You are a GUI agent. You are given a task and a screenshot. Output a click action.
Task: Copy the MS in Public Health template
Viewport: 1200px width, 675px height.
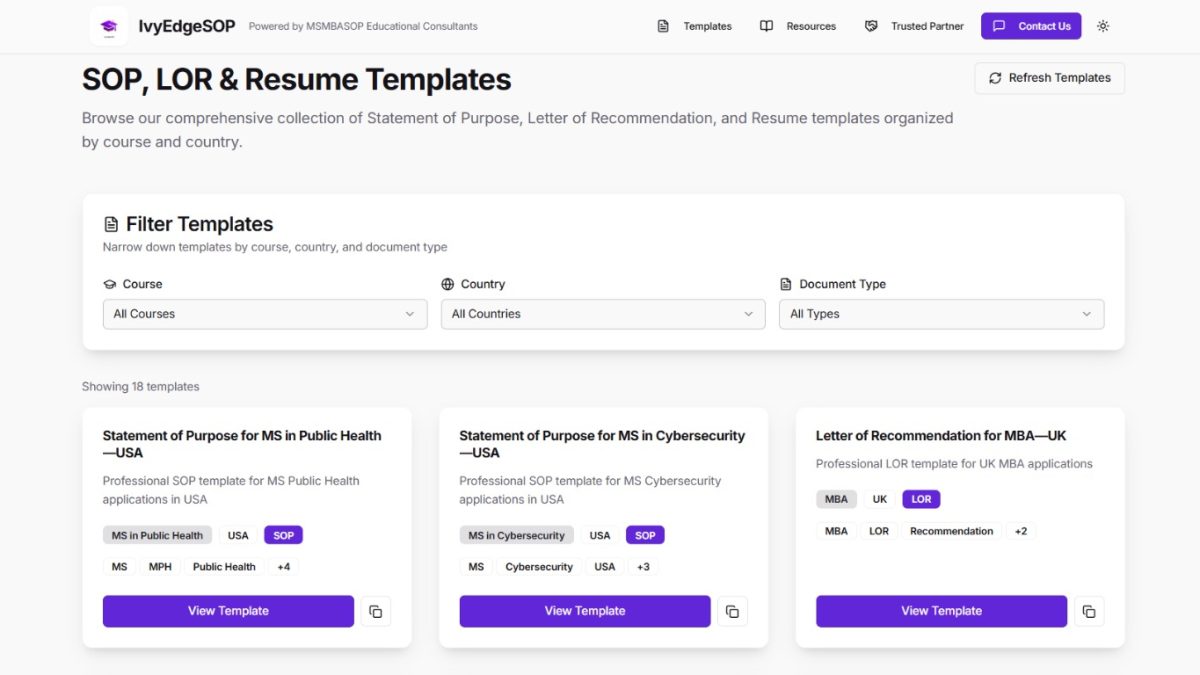tap(376, 611)
